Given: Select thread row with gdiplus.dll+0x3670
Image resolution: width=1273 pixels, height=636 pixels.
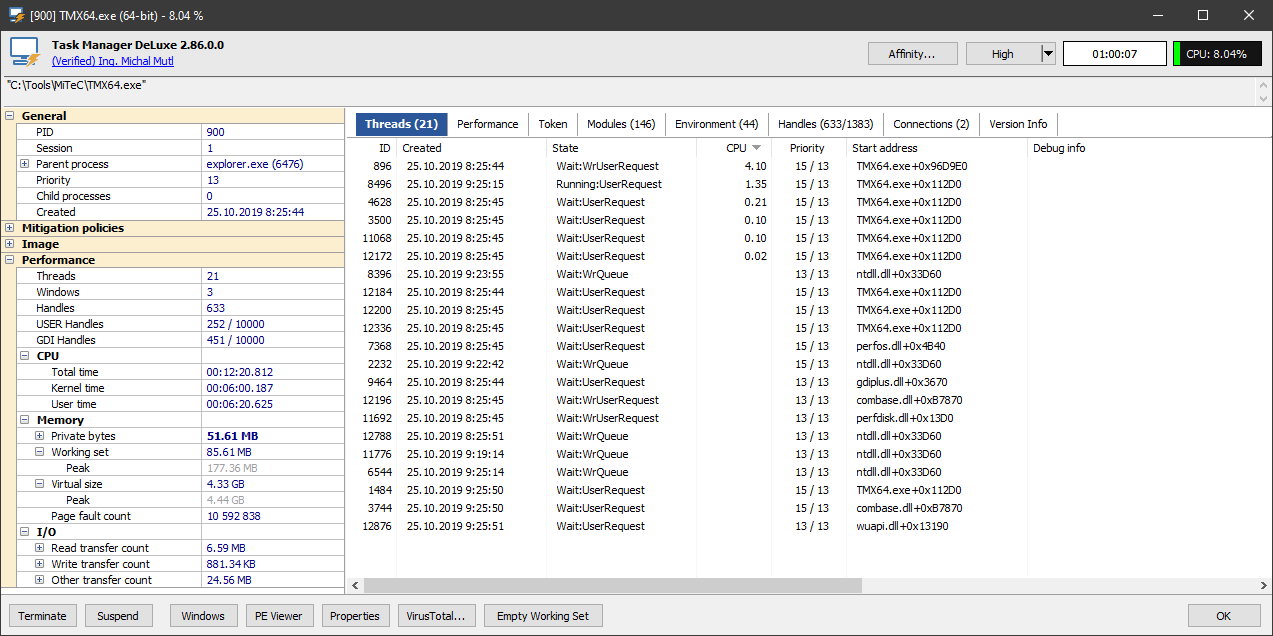Looking at the screenshot, I should pyautogui.click(x=808, y=382).
